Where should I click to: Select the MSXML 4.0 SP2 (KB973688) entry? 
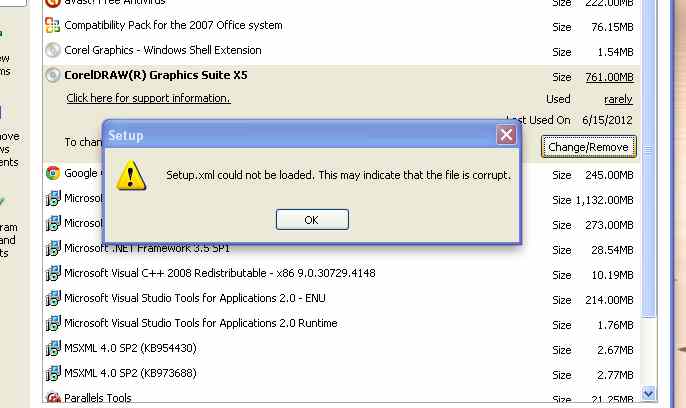(130, 373)
